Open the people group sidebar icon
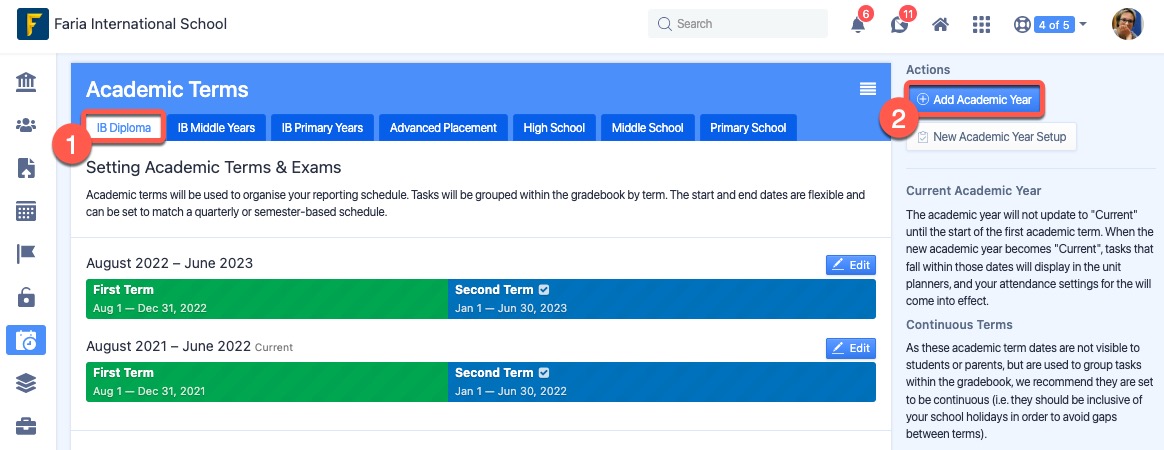Image resolution: width=1164 pixels, height=450 pixels. [x=26, y=125]
